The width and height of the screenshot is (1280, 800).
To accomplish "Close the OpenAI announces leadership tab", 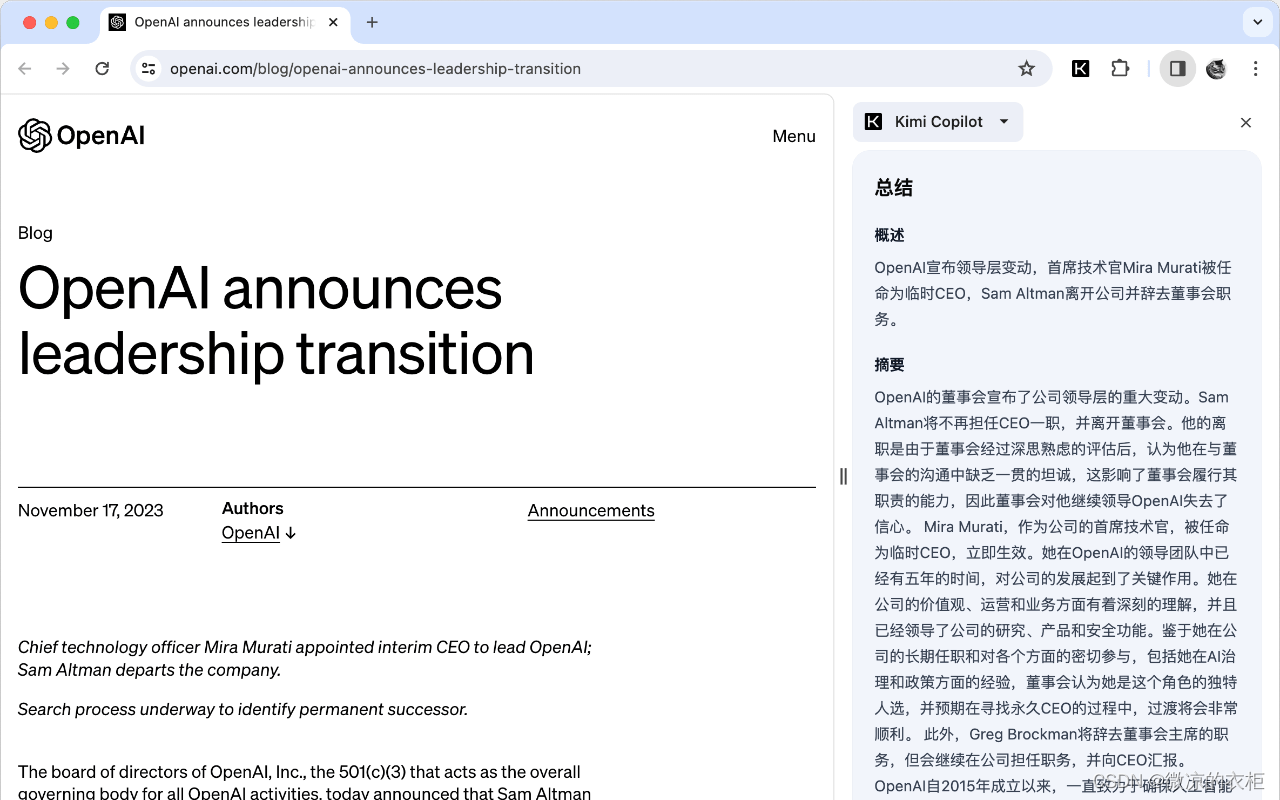I will tap(333, 22).
